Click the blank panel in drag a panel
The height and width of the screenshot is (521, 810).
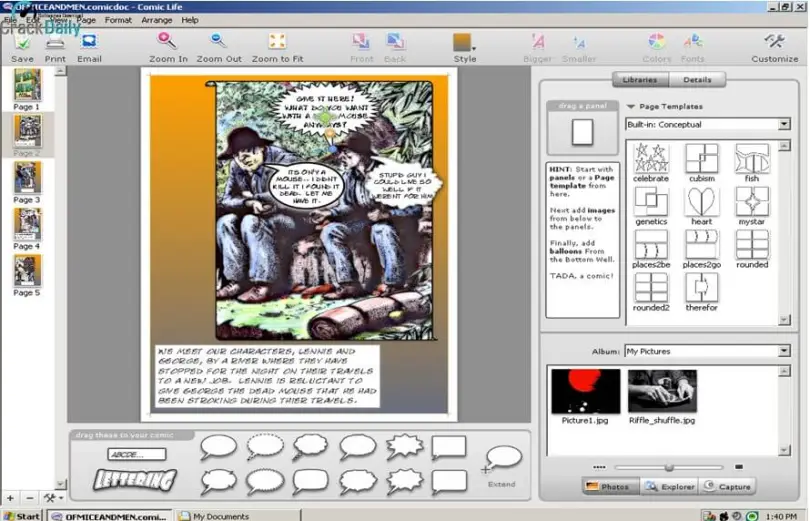(582, 132)
